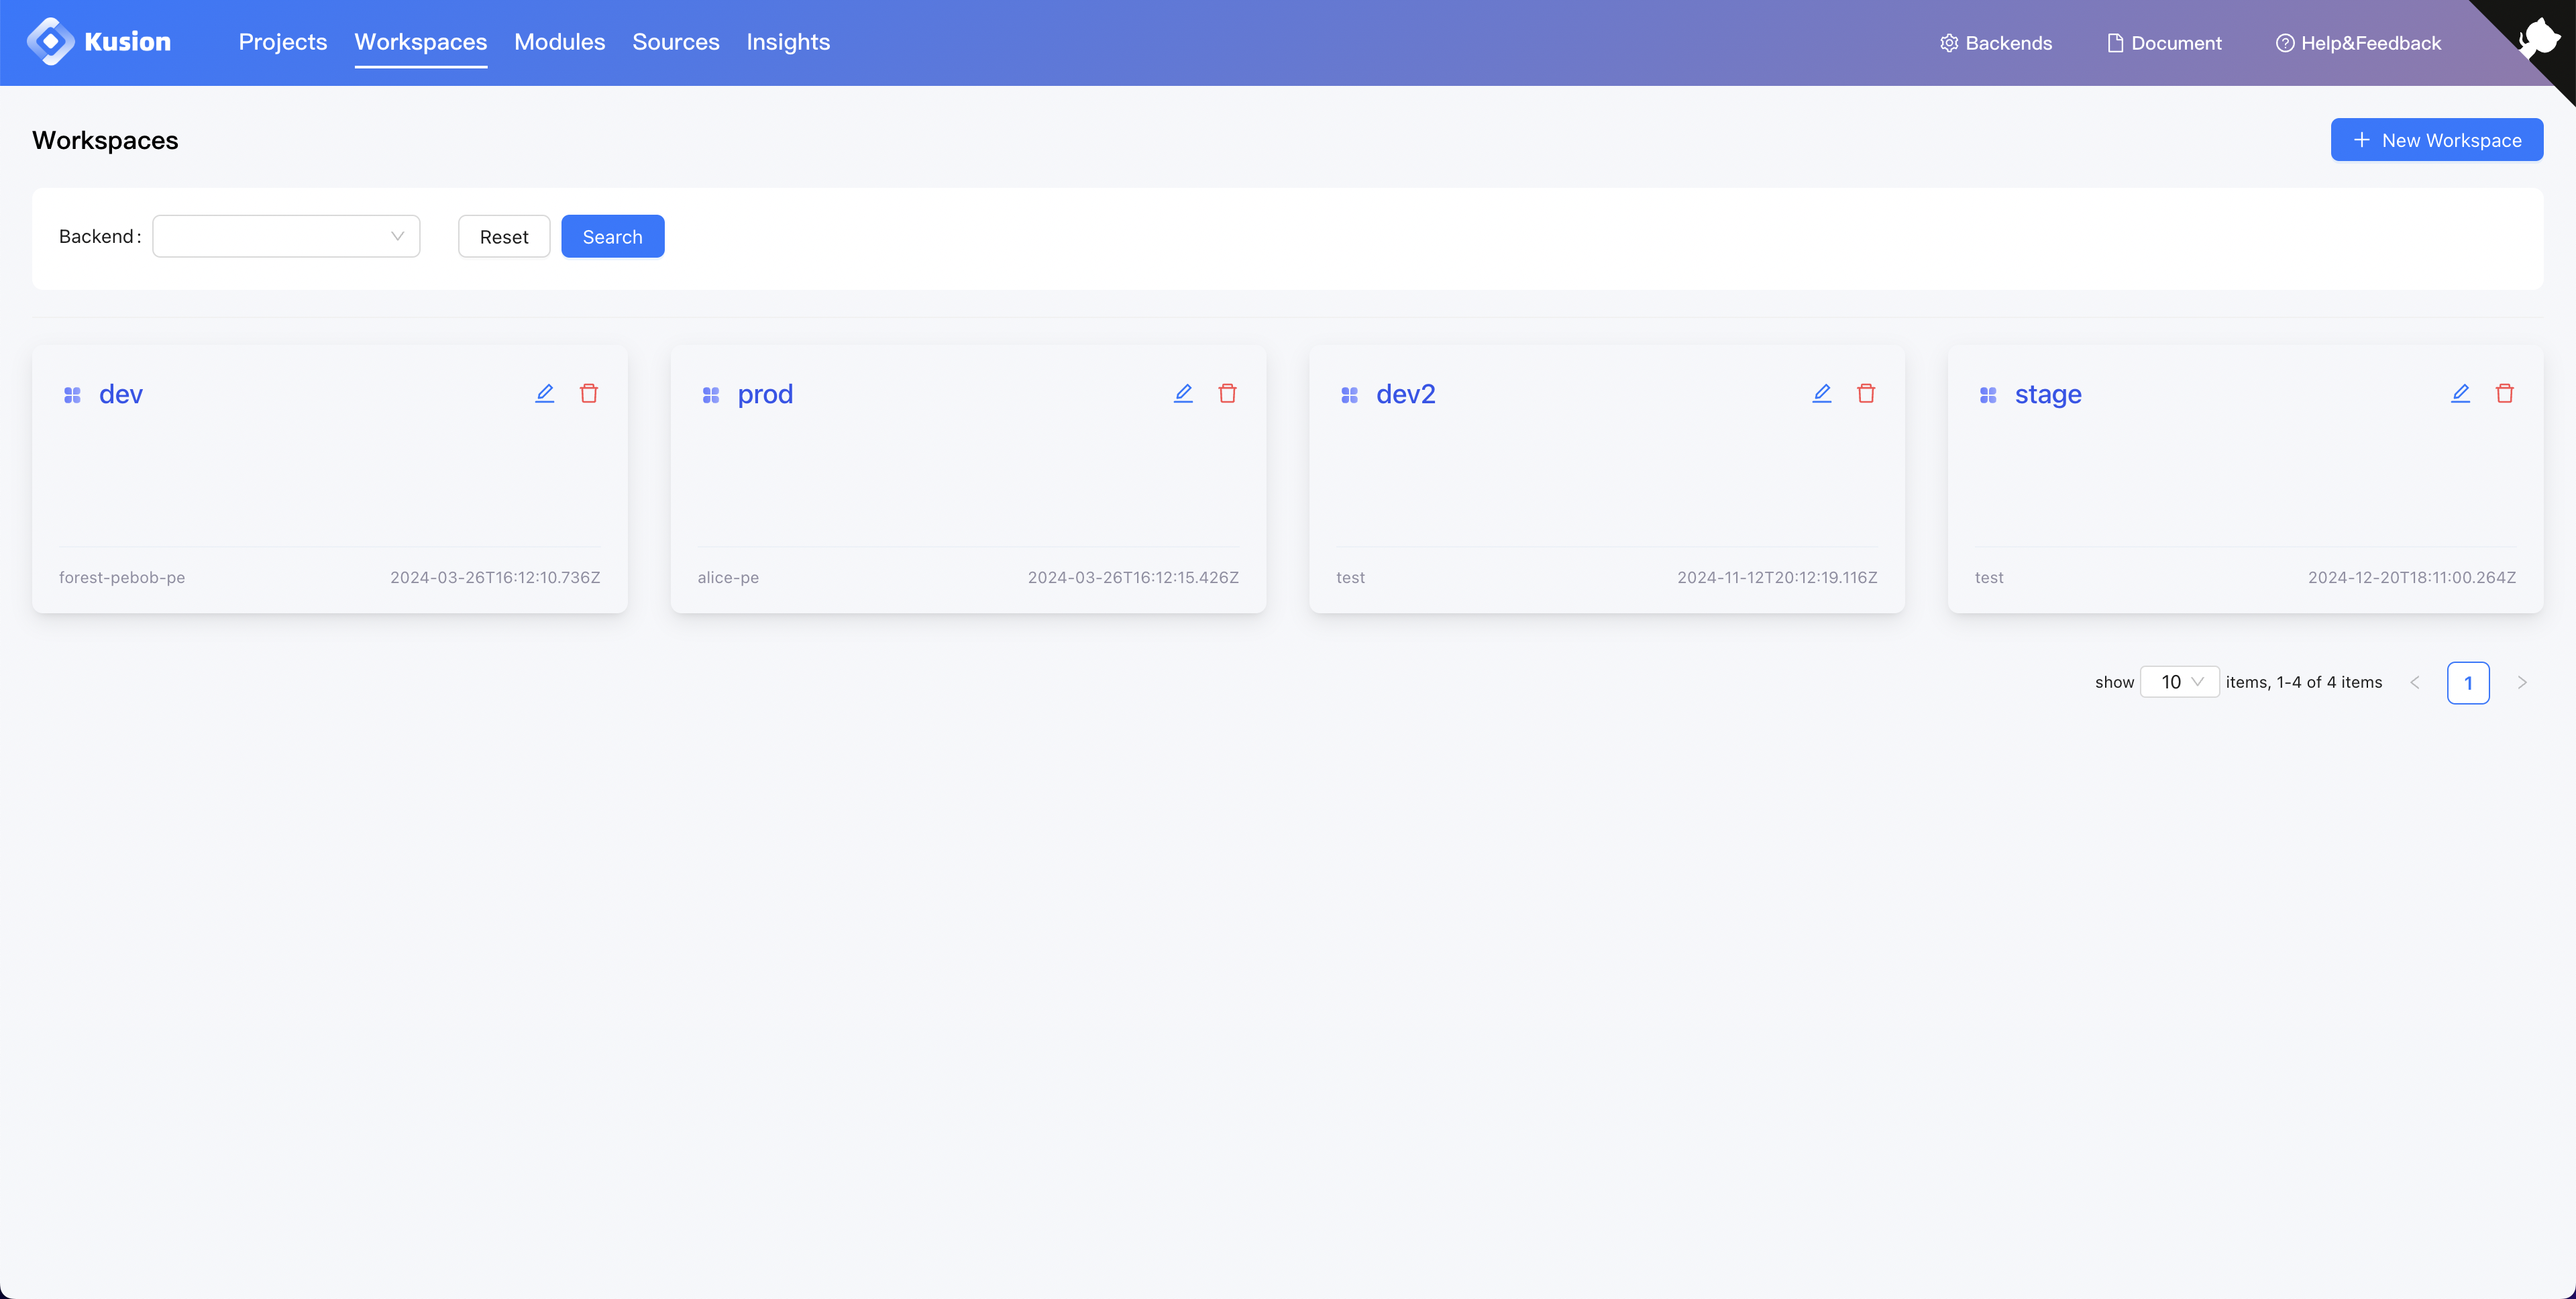Click the Kusion logo

click(100, 41)
